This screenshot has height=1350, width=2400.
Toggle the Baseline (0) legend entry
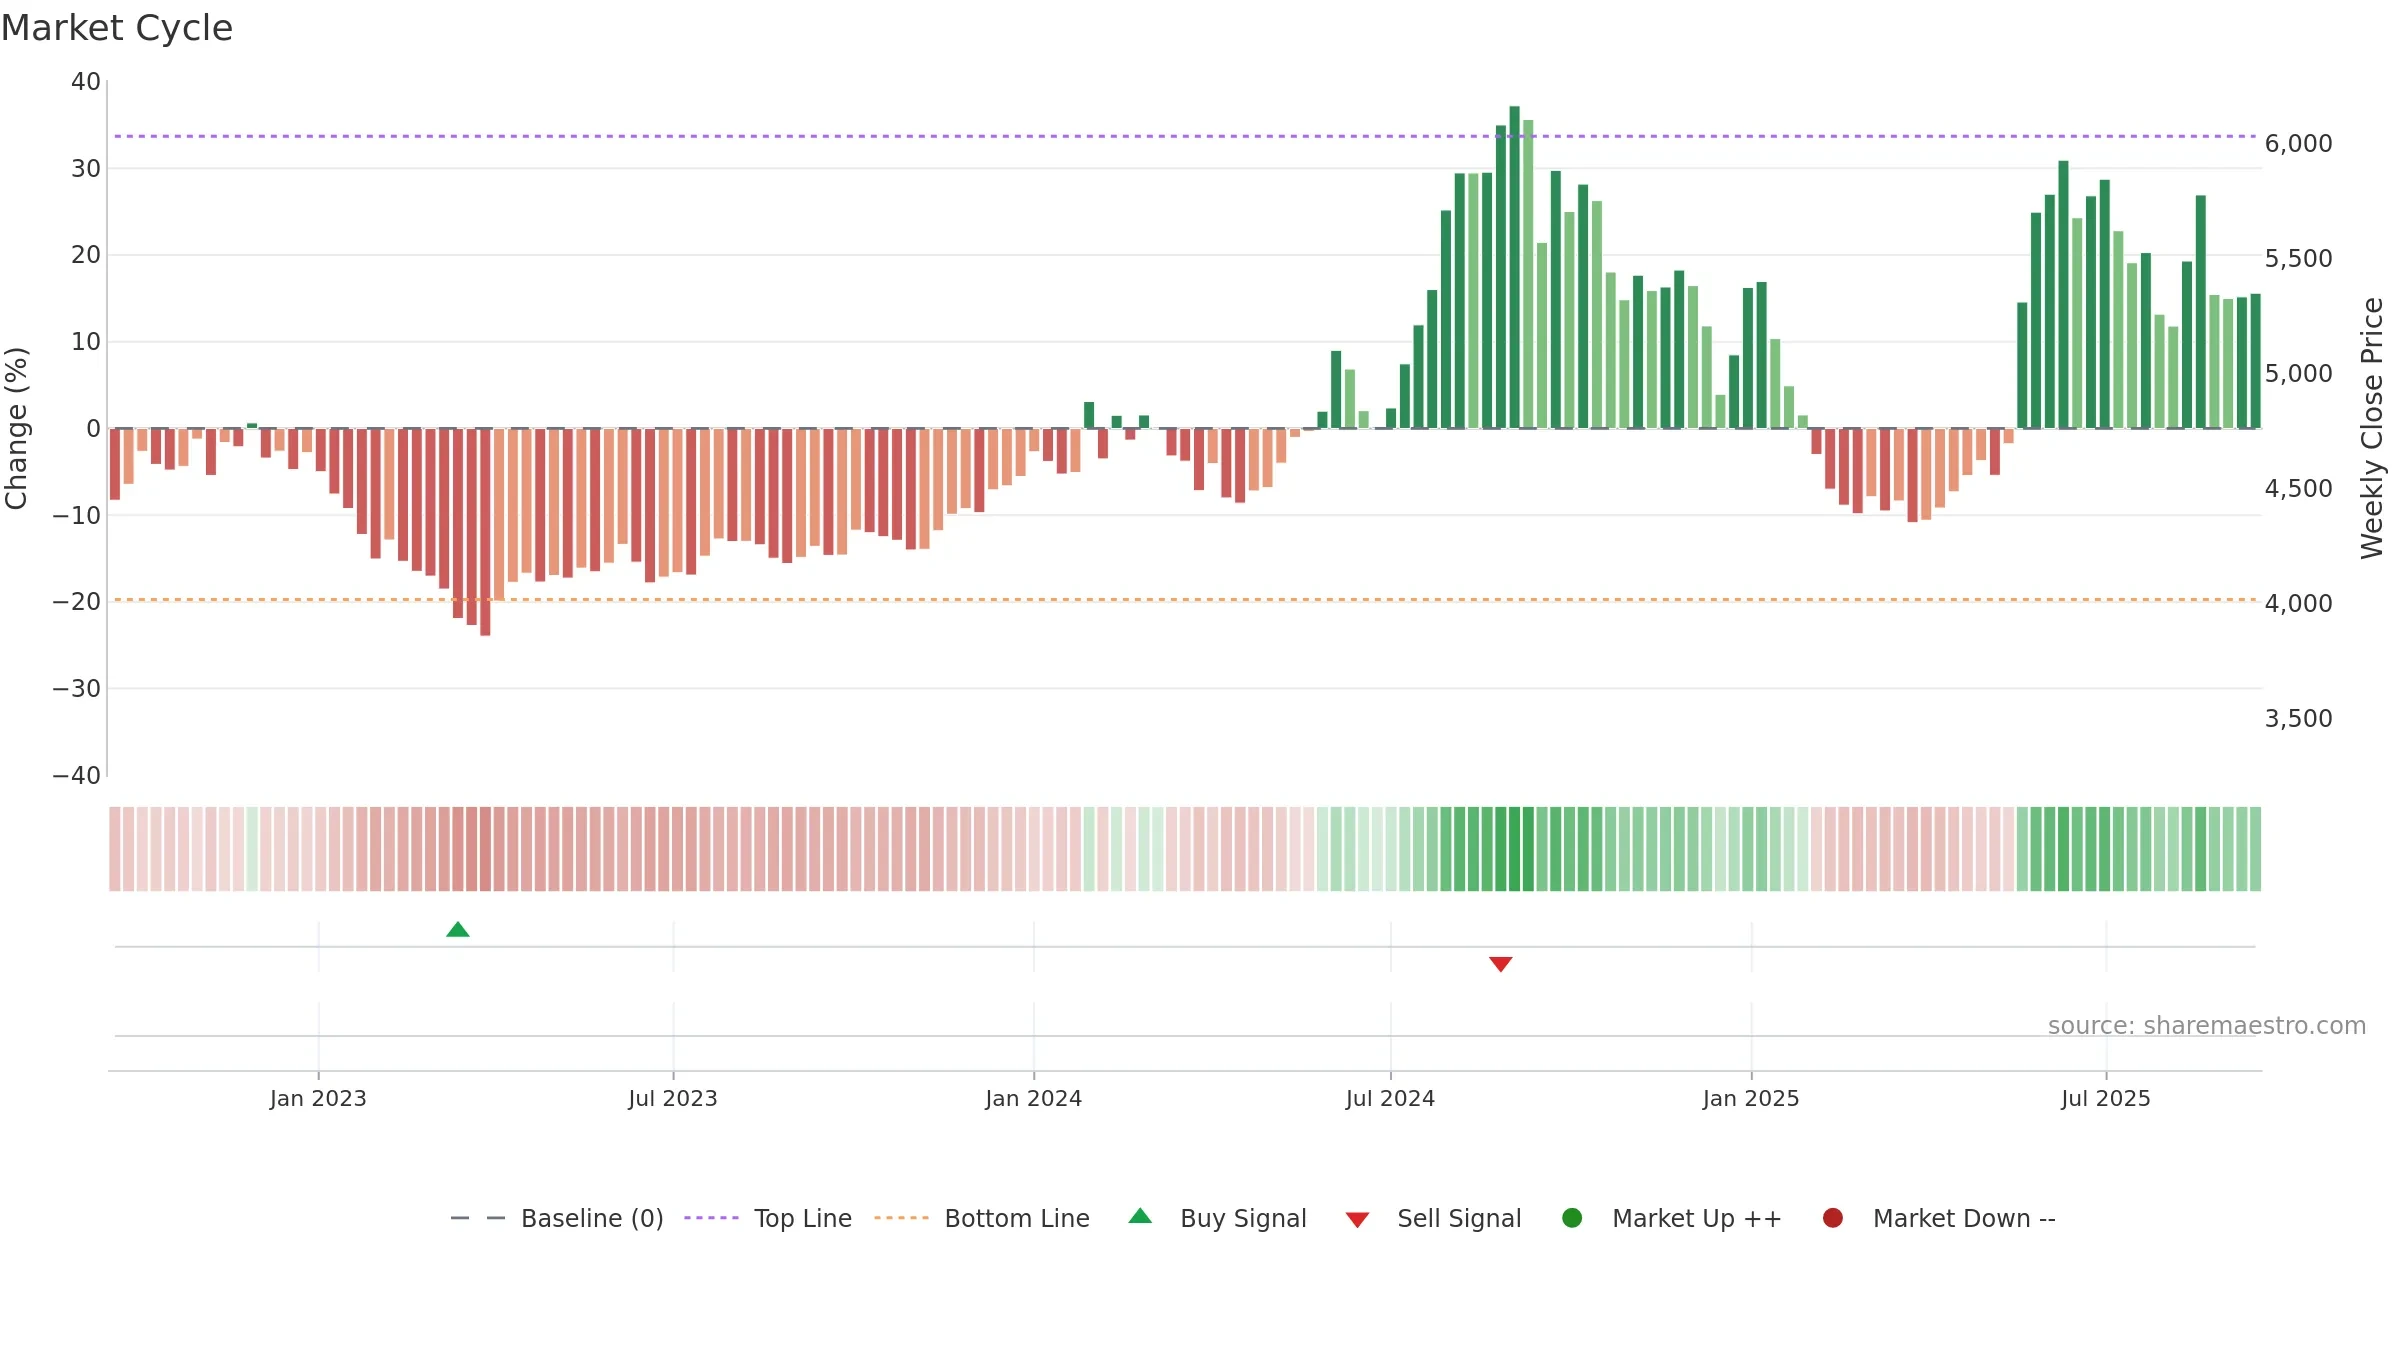(x=557, y=1219)
